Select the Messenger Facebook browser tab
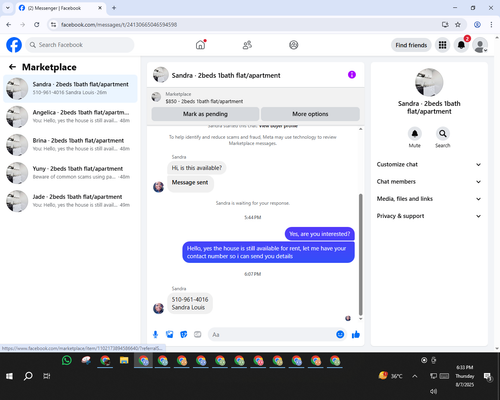The width and height of the screenshot is (500, 400). tap(61, 8)
